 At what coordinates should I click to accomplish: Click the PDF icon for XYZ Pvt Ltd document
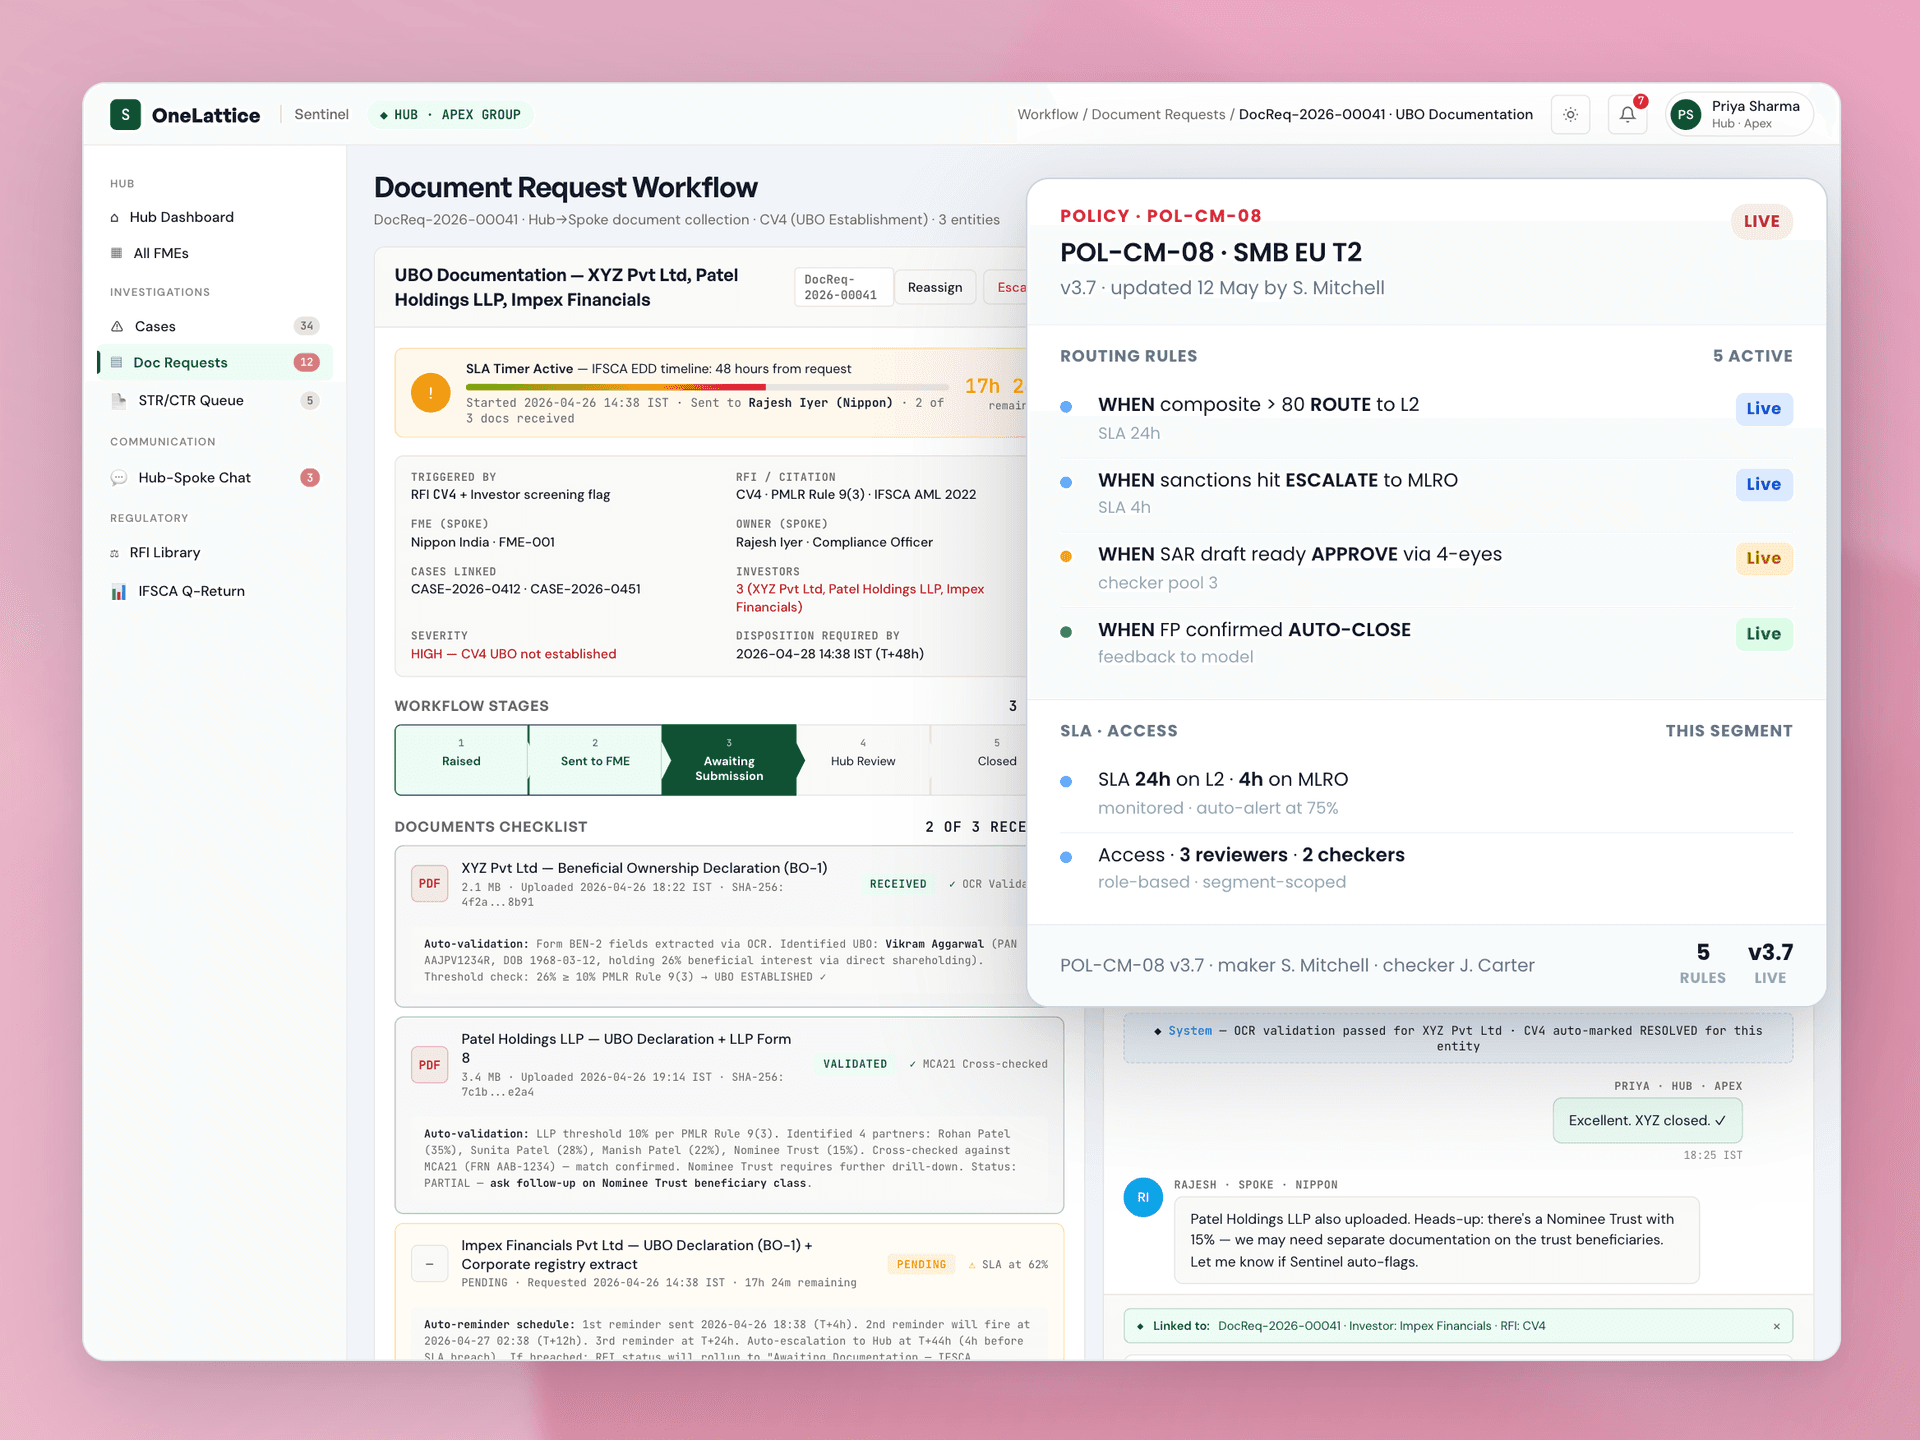[x=429, y=884]
